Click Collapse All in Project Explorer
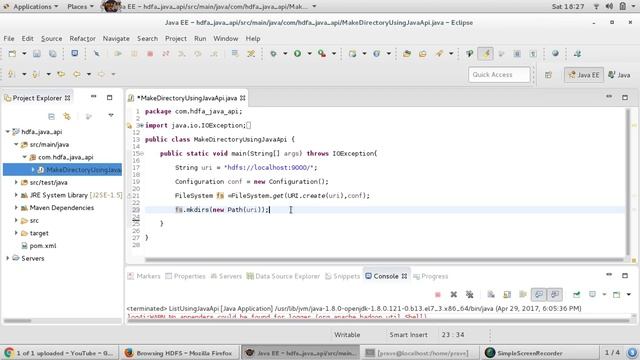 click(51, 116)
